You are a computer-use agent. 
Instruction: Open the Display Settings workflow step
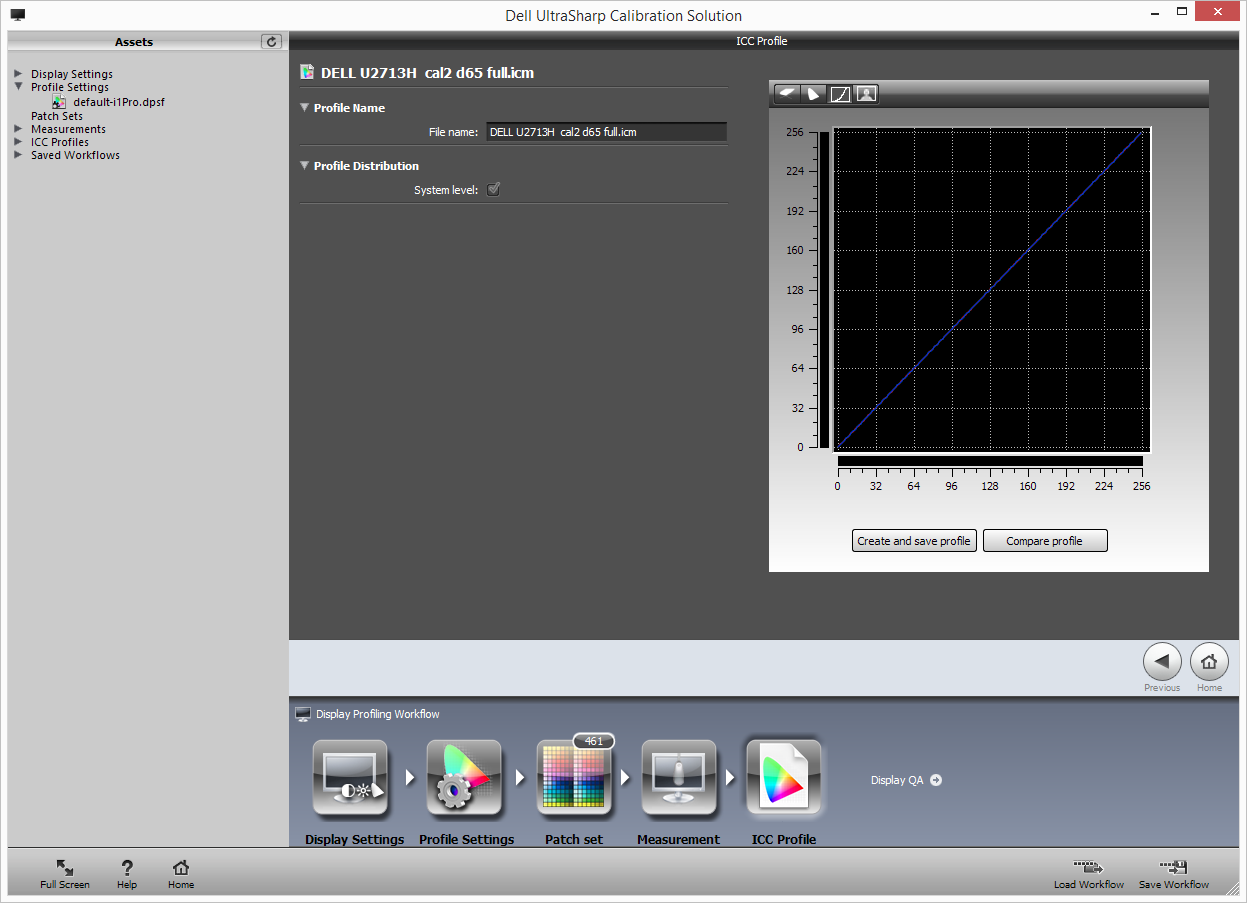pos(350,779)
